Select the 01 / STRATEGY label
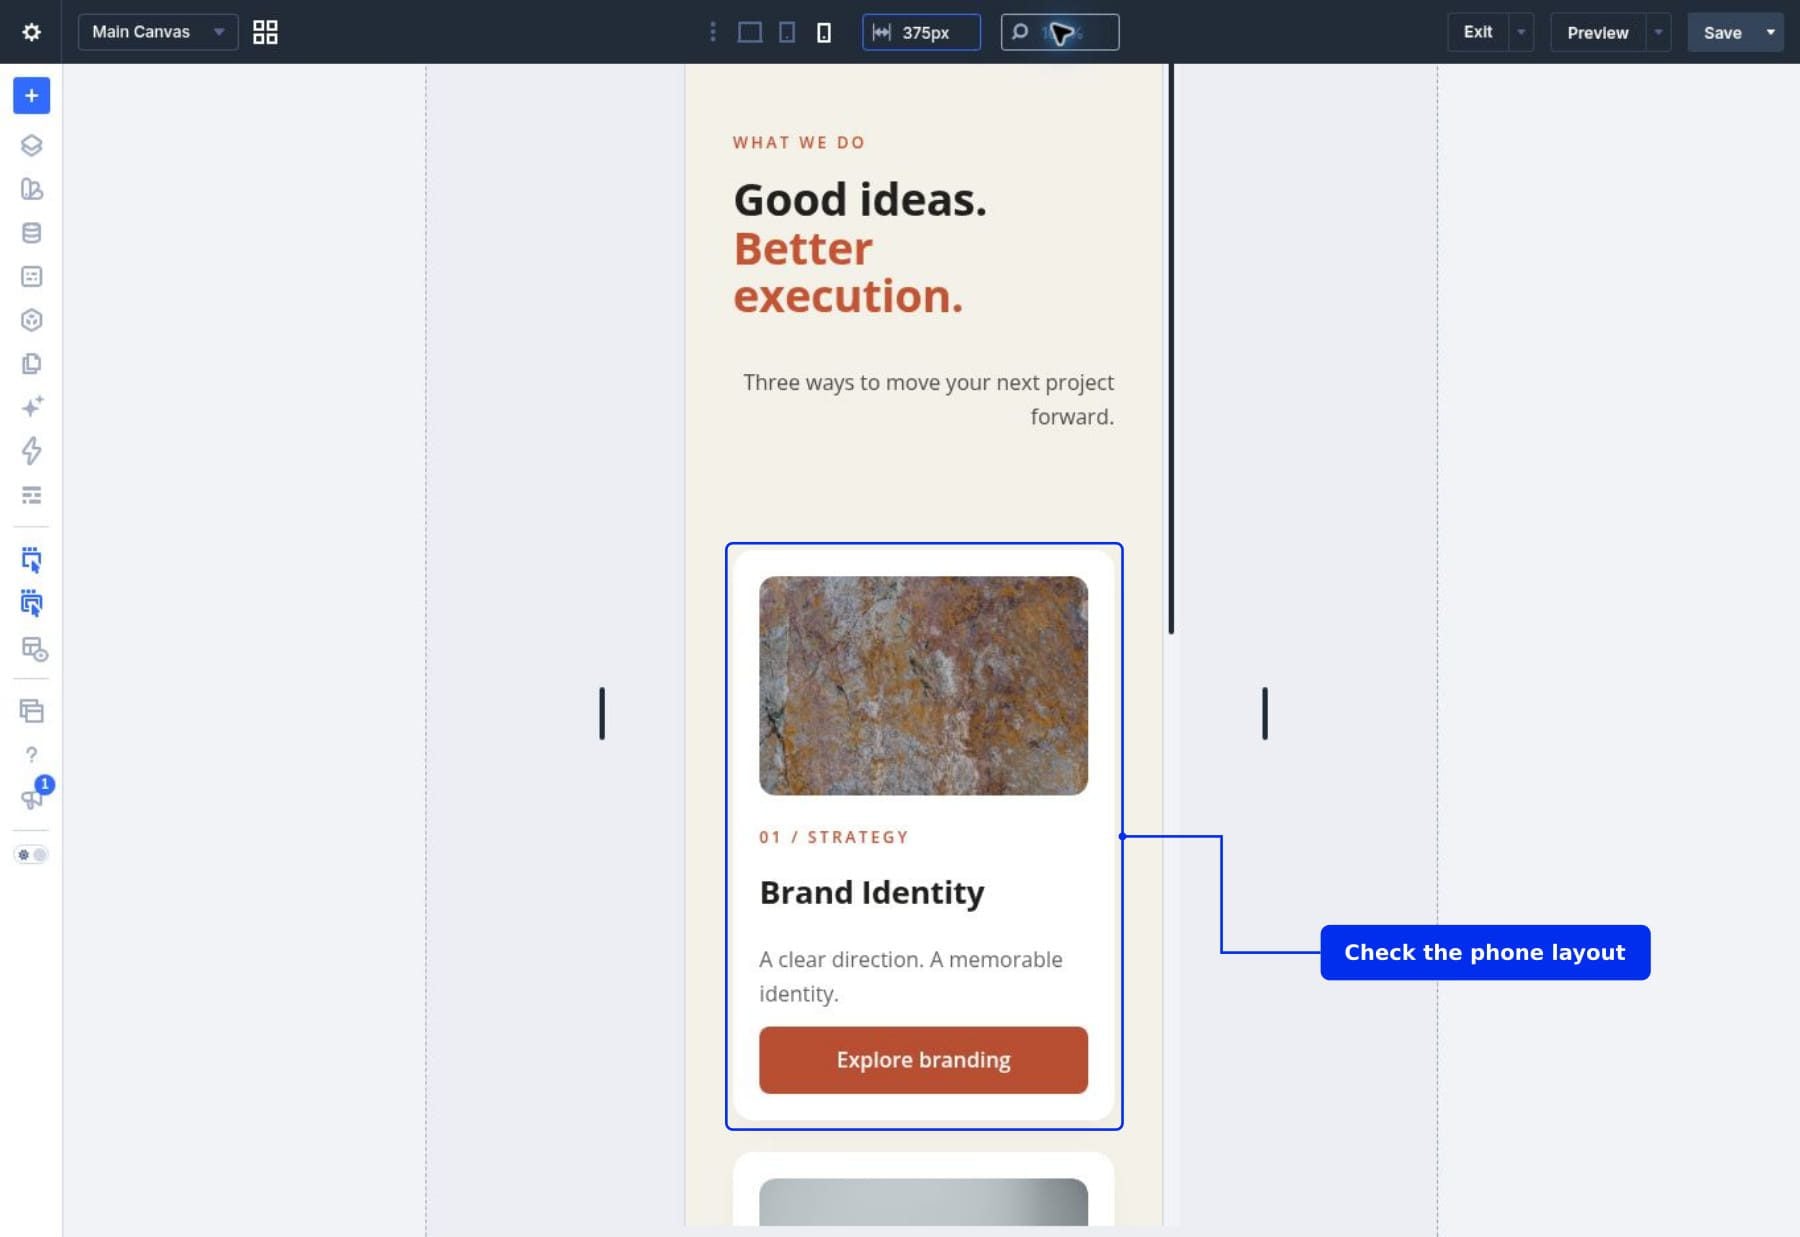1800x1237 pixels. tap(834, 837)
